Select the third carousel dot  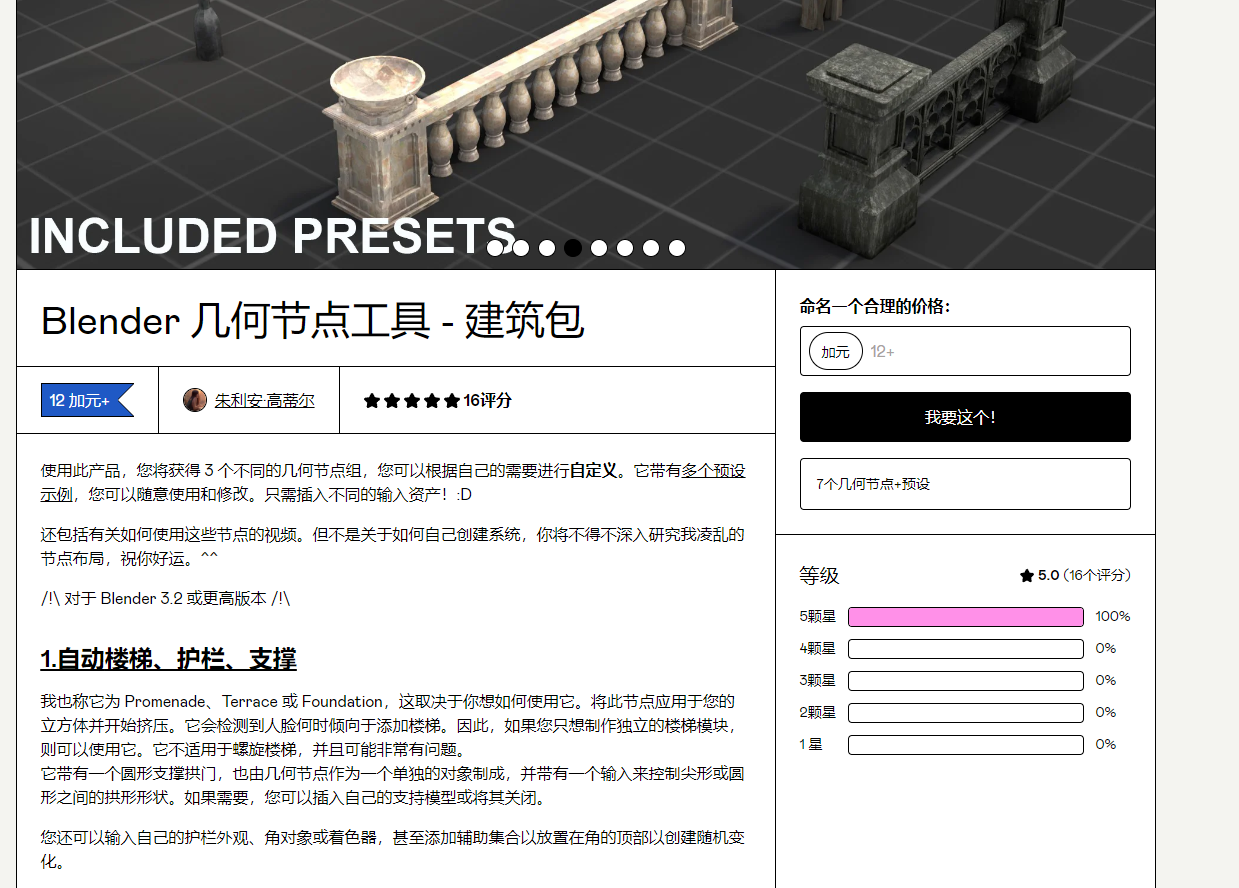point(547,248)
